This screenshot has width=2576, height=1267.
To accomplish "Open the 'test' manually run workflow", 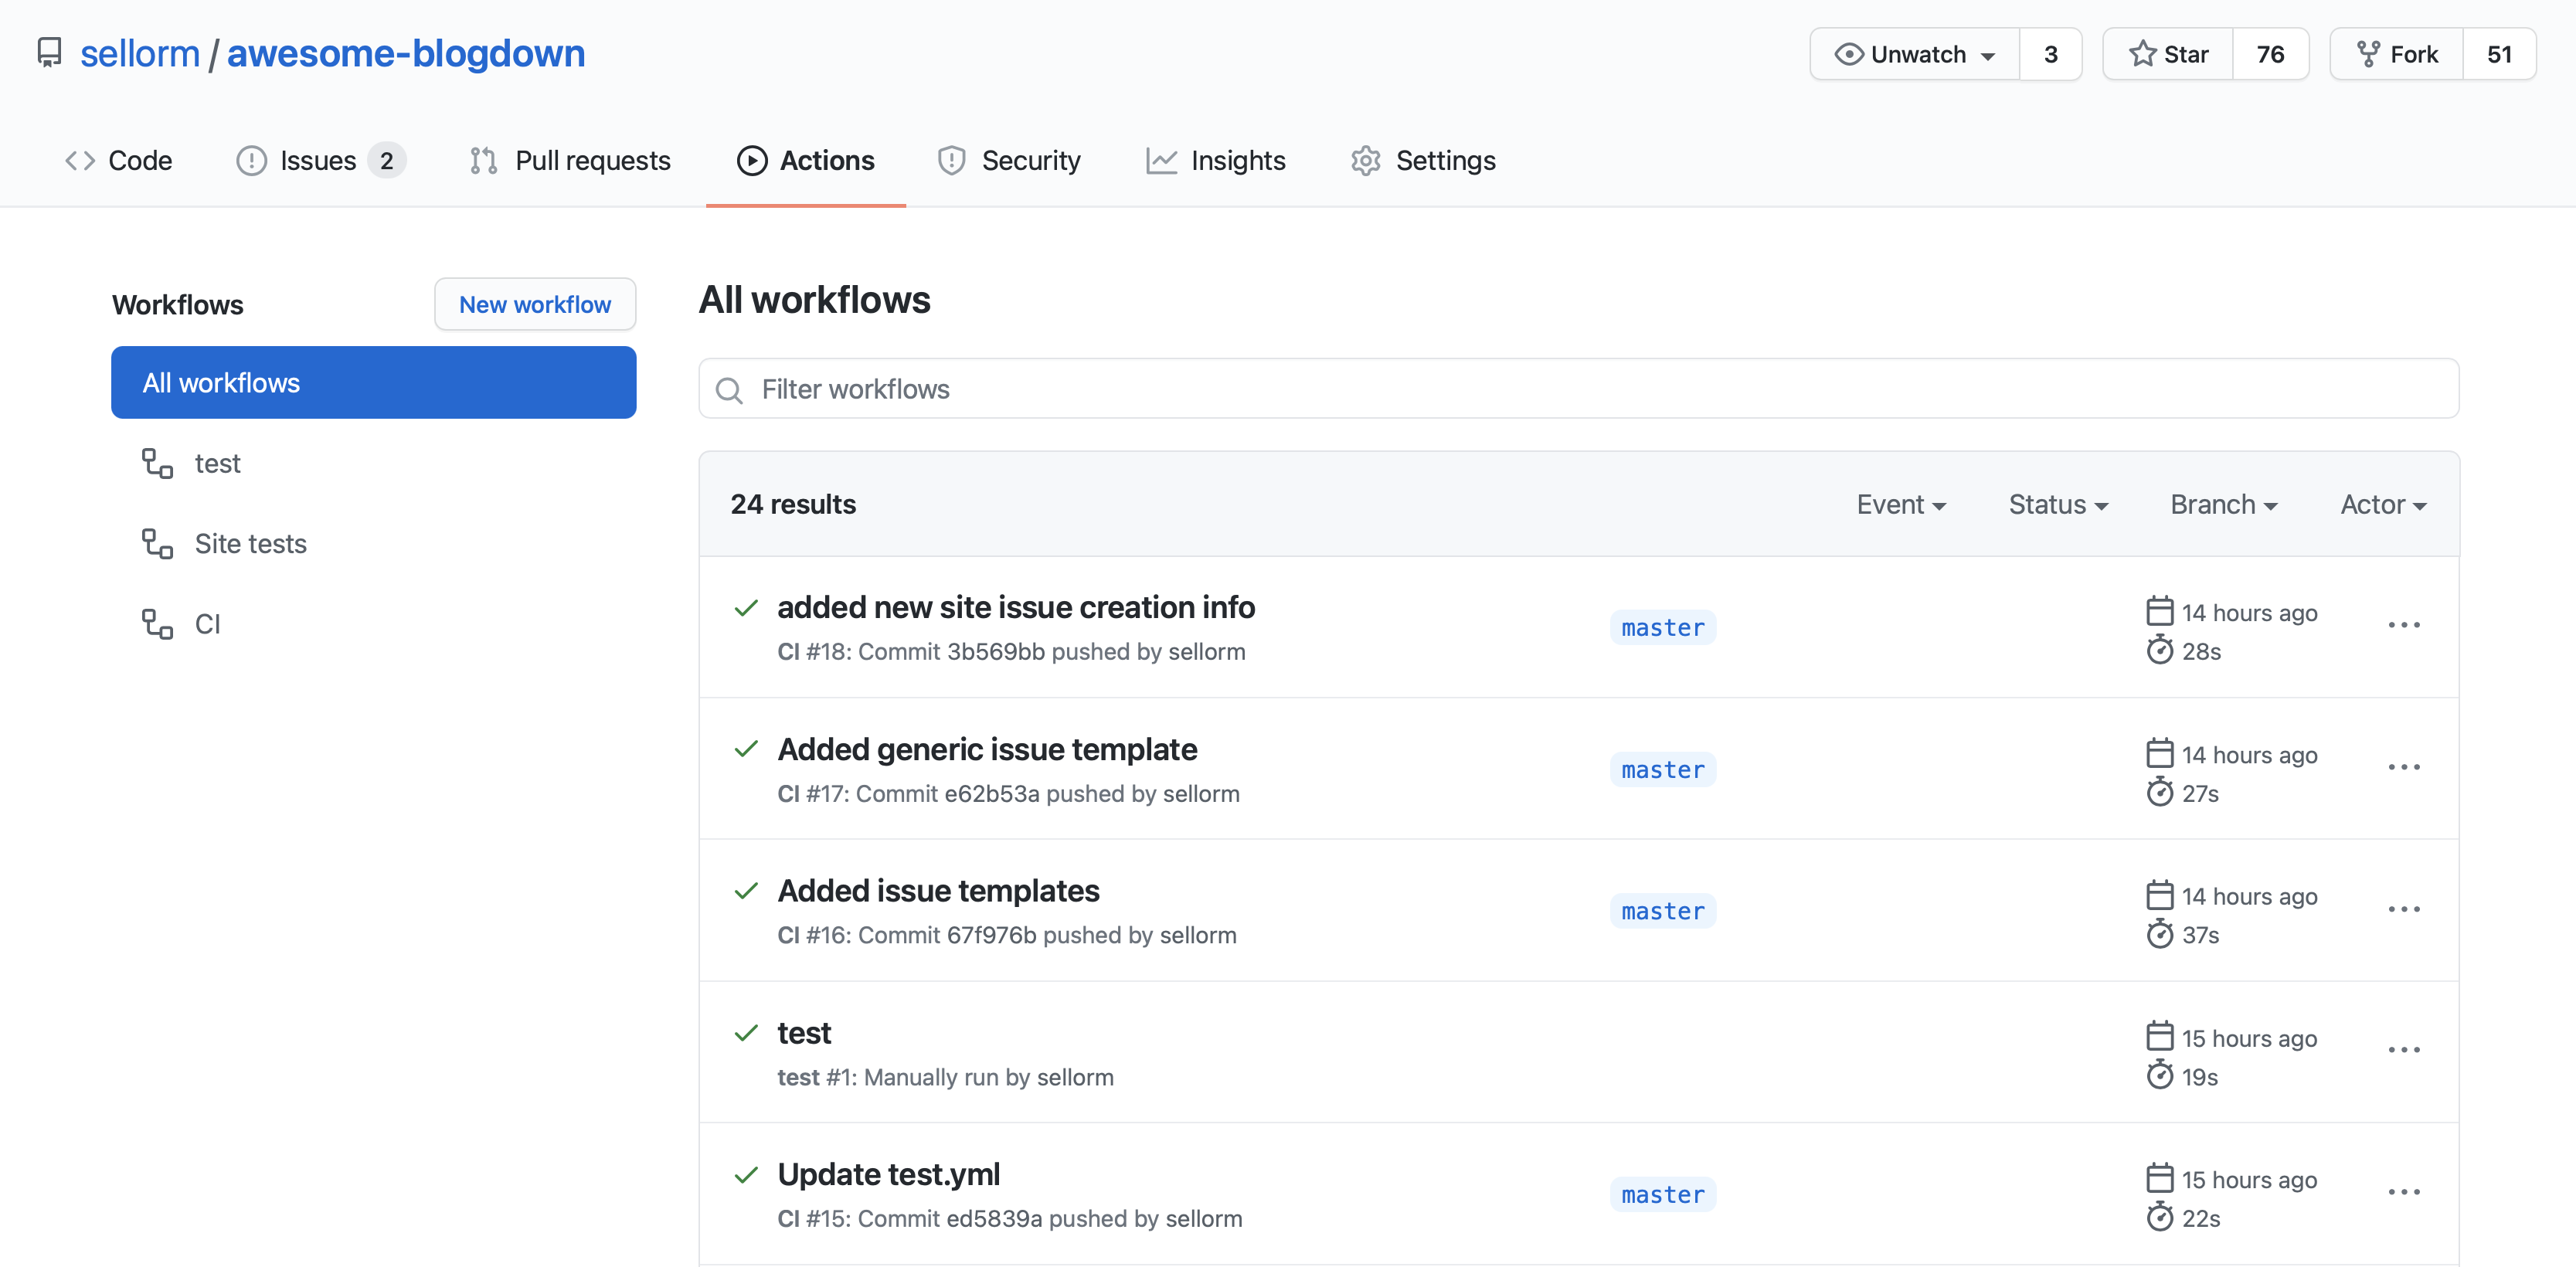I will [x=804, y=1033].
